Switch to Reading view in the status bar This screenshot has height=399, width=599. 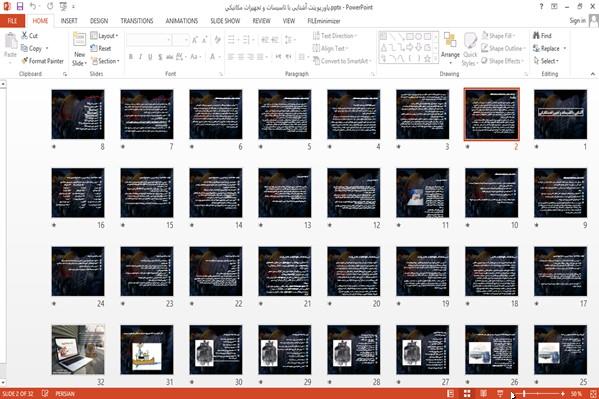(x=483, y=393)
